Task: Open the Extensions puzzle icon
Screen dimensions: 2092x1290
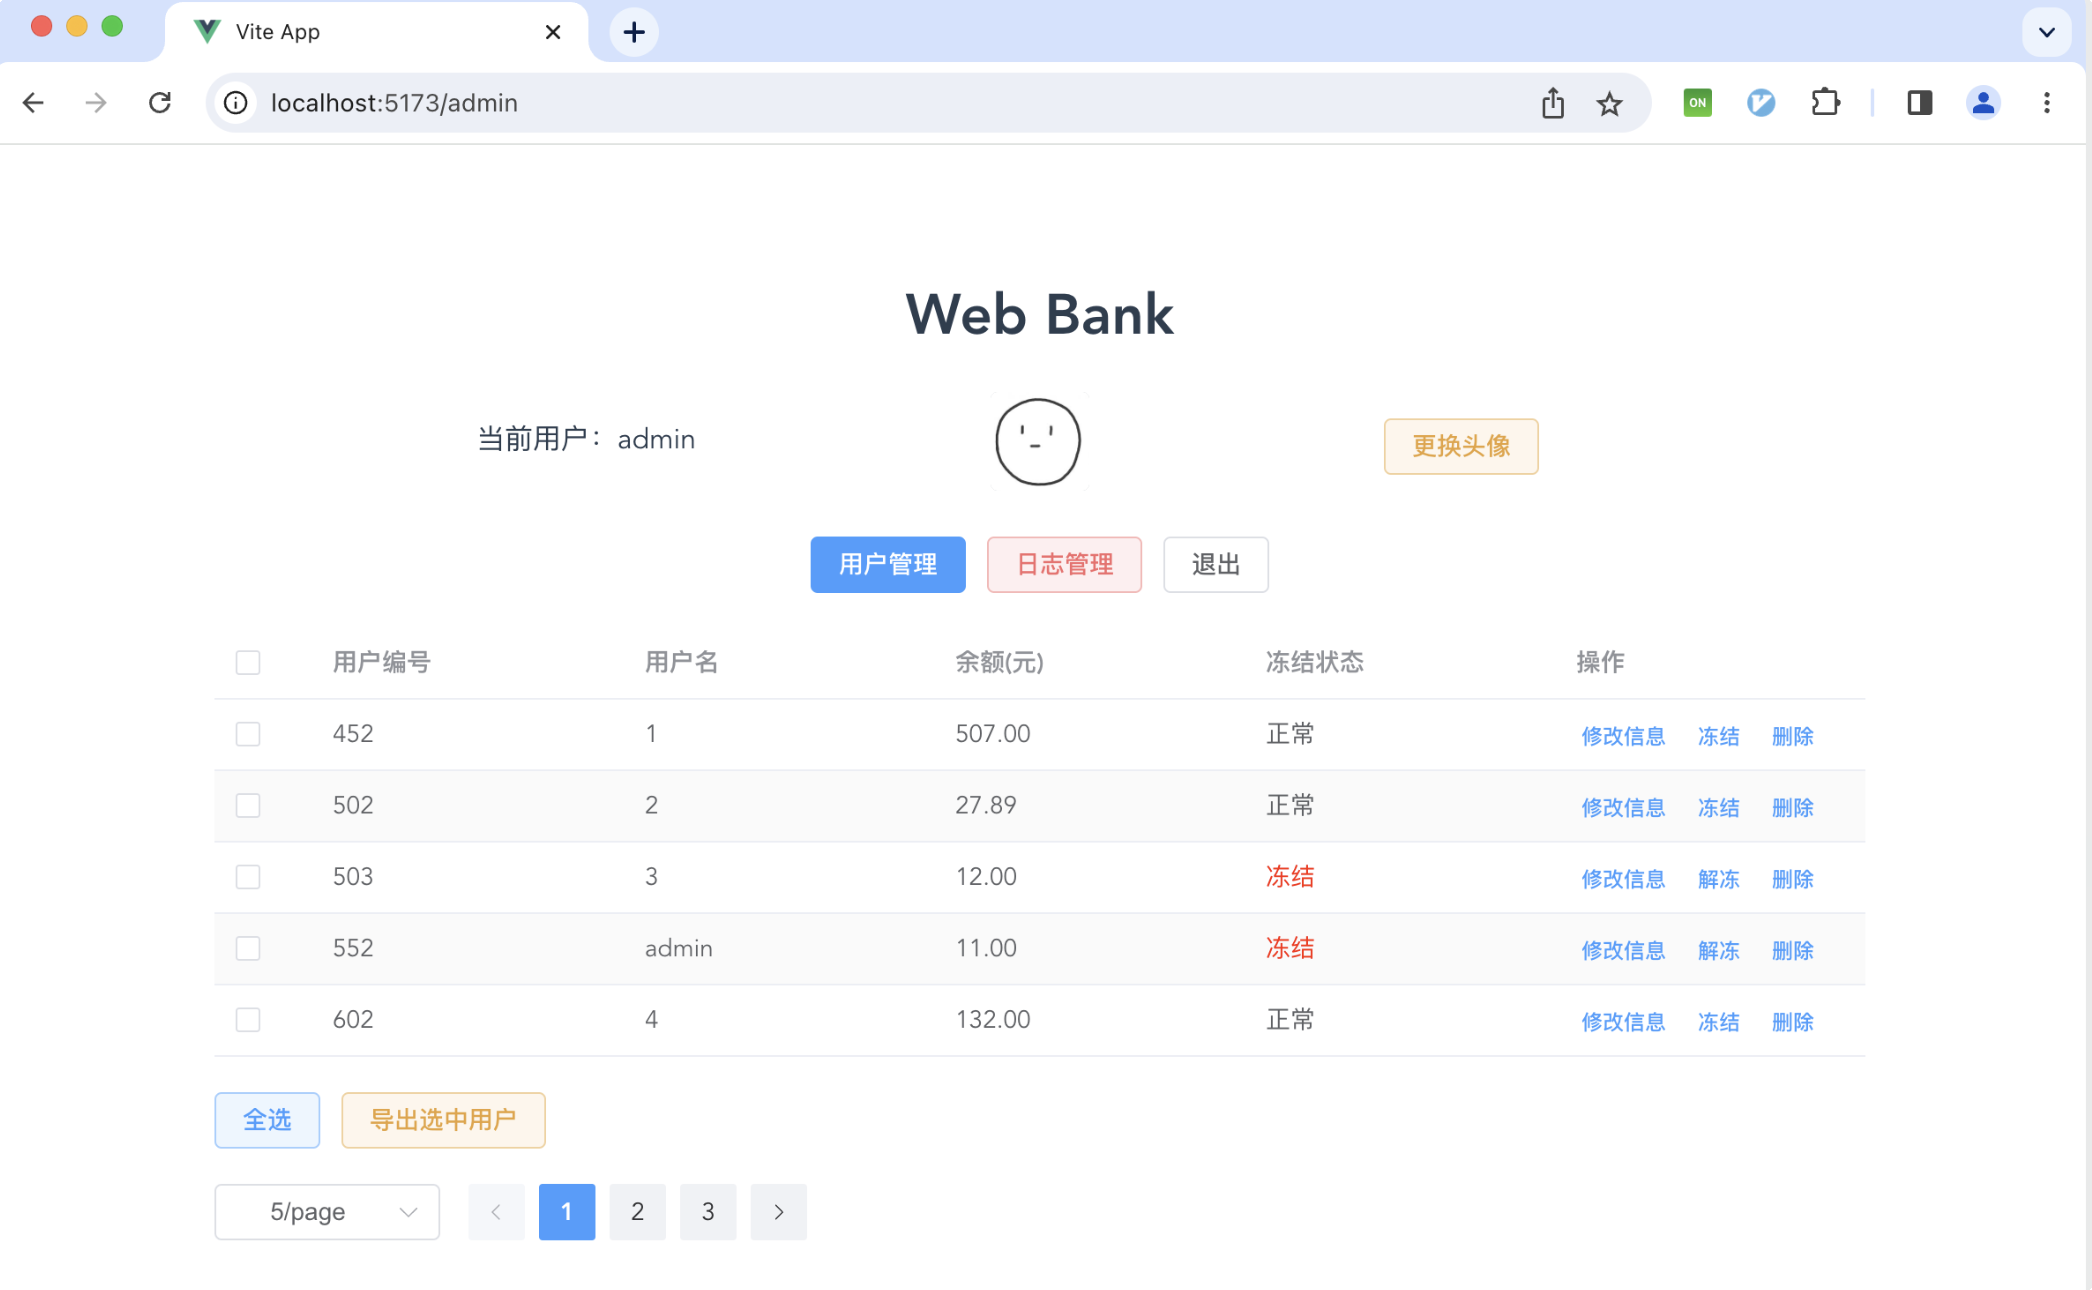Action: click(x=1825, y=103)
